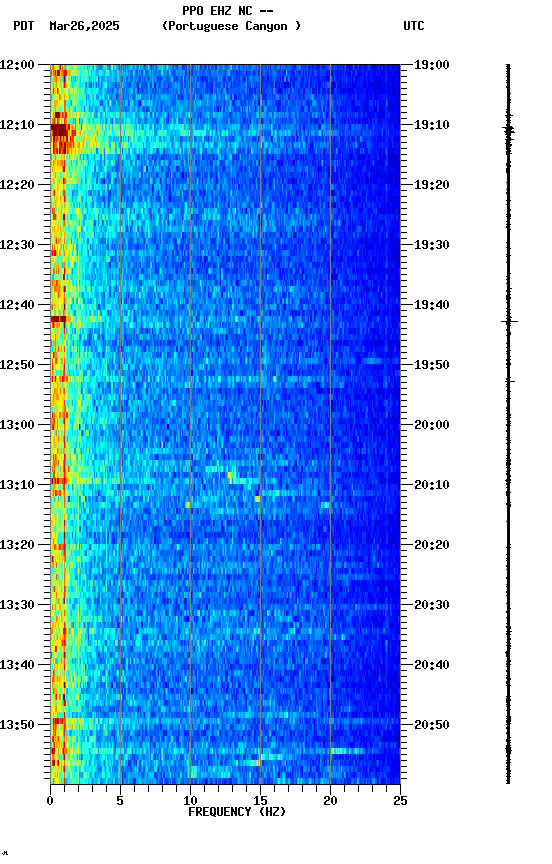Click the 12:20 PDT time label
This screenshot has width=552, height=864.
[17, 185]
